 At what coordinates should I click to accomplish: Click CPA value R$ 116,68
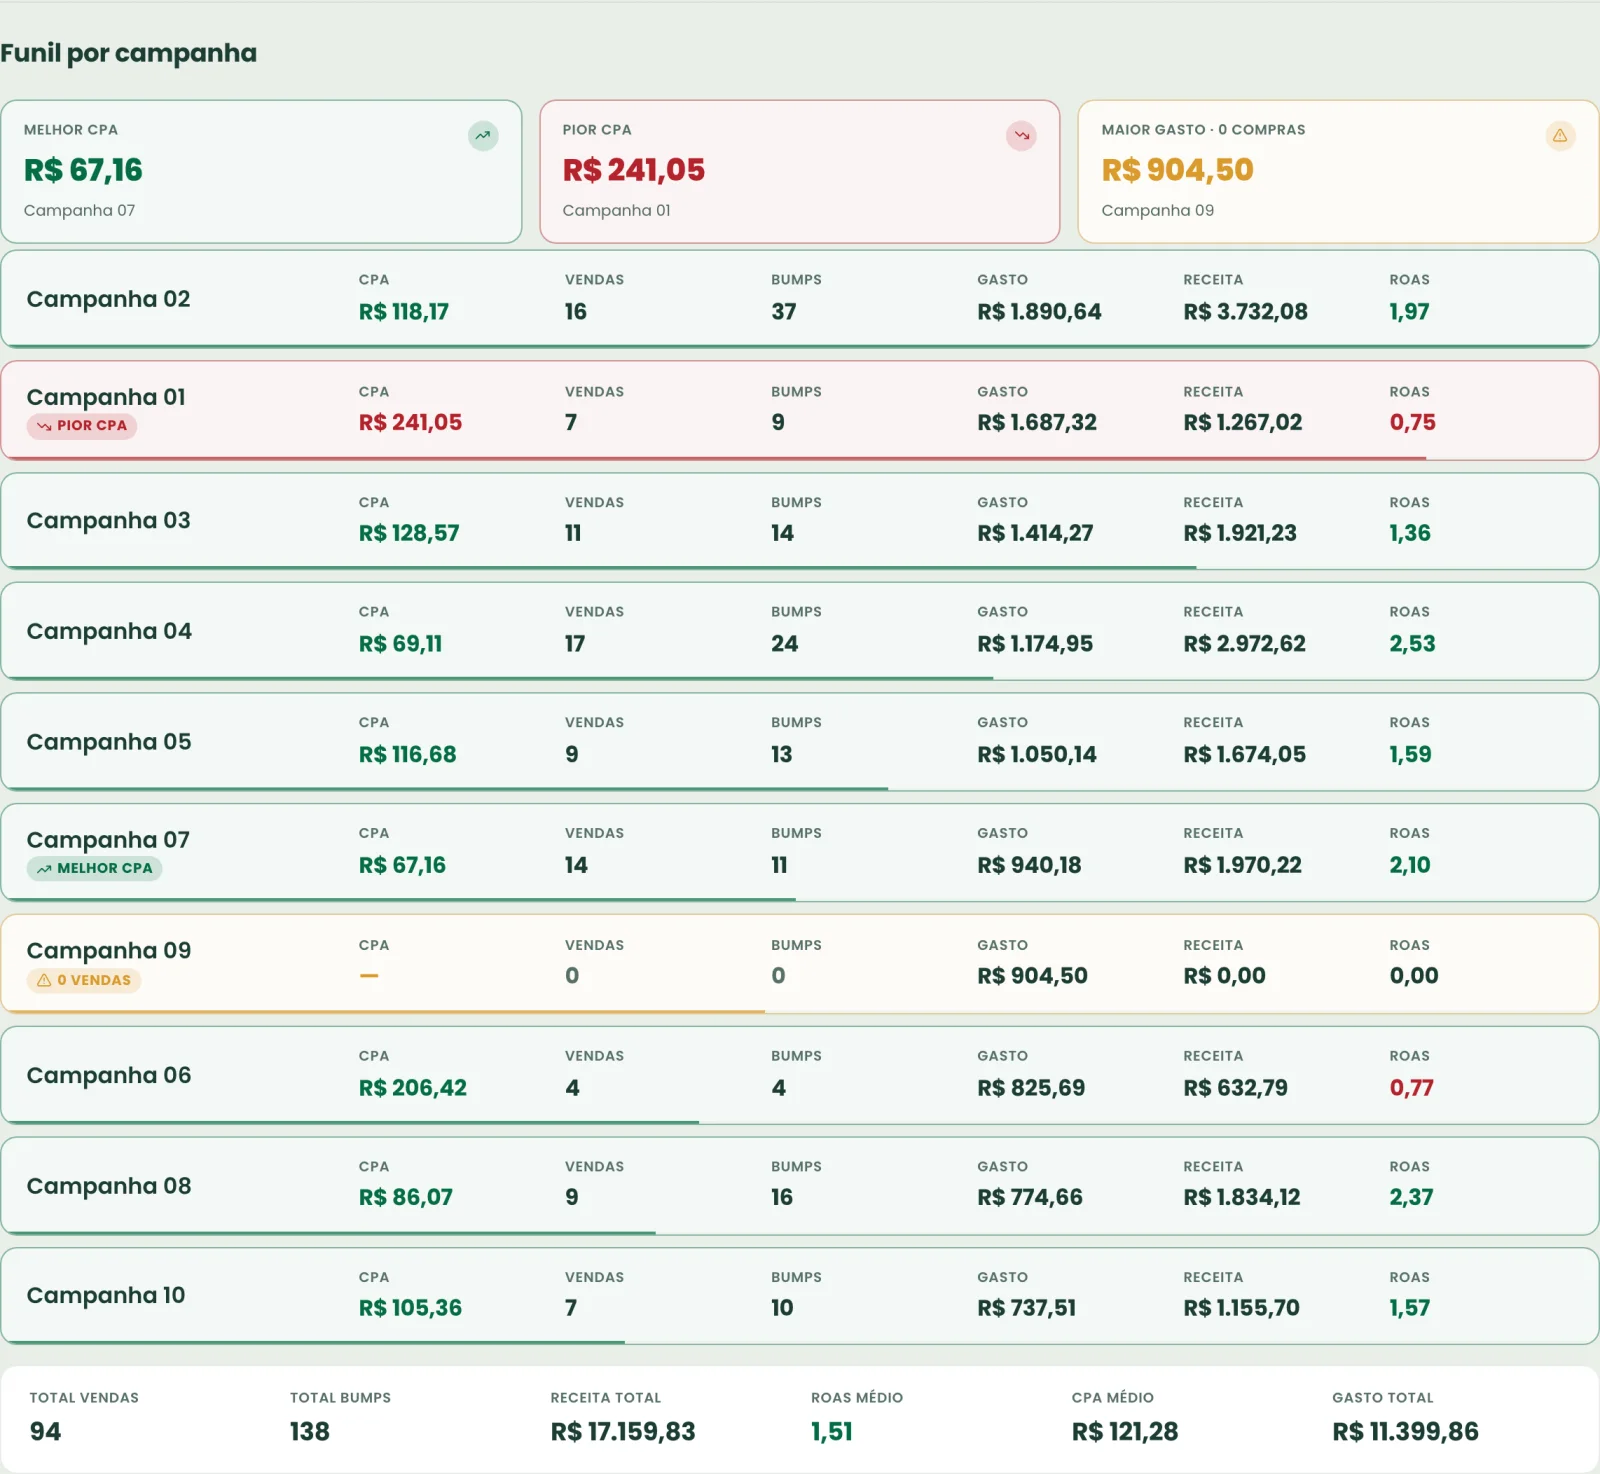407,755
